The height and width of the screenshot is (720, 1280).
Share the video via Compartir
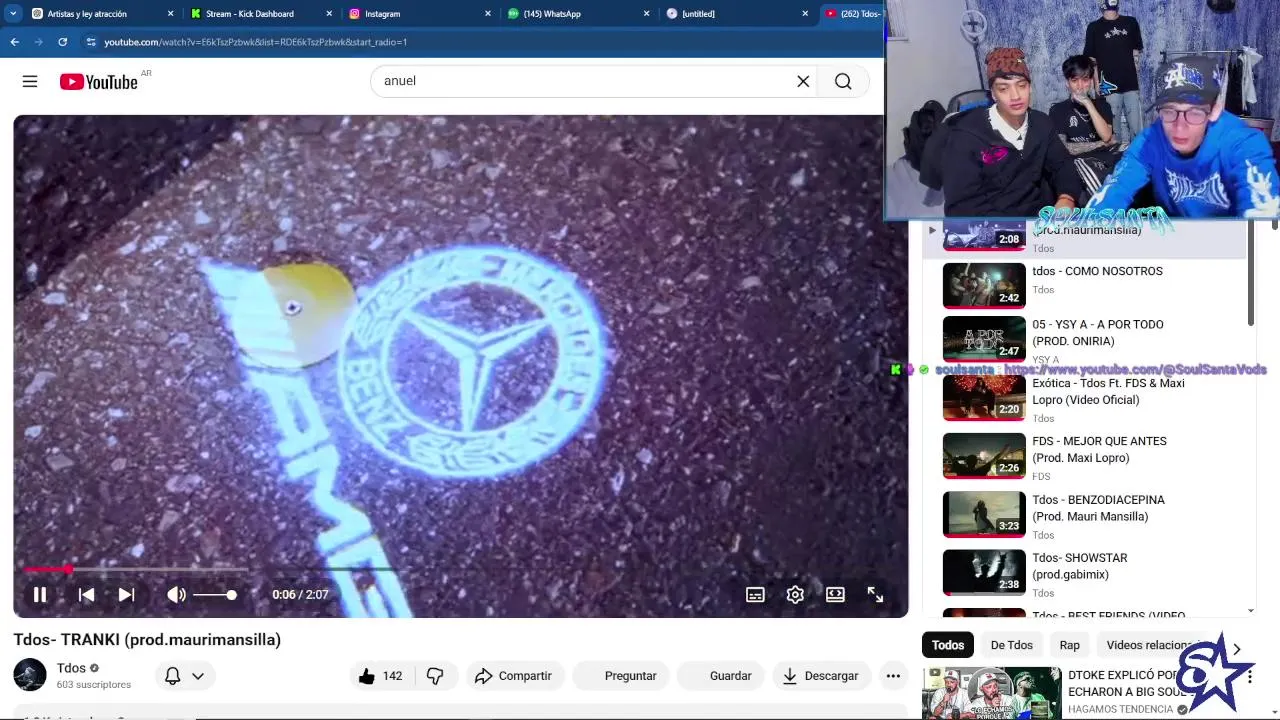pos(514,676)
